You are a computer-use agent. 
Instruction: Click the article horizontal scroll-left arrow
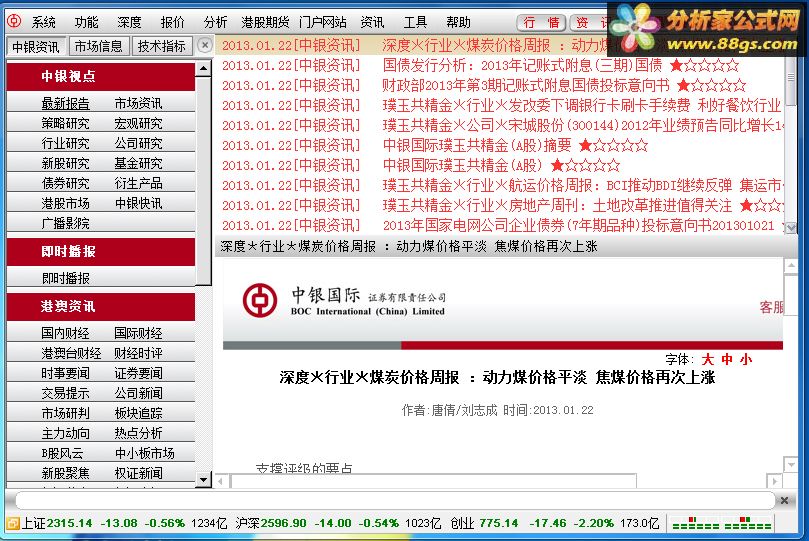click(221, 481)
